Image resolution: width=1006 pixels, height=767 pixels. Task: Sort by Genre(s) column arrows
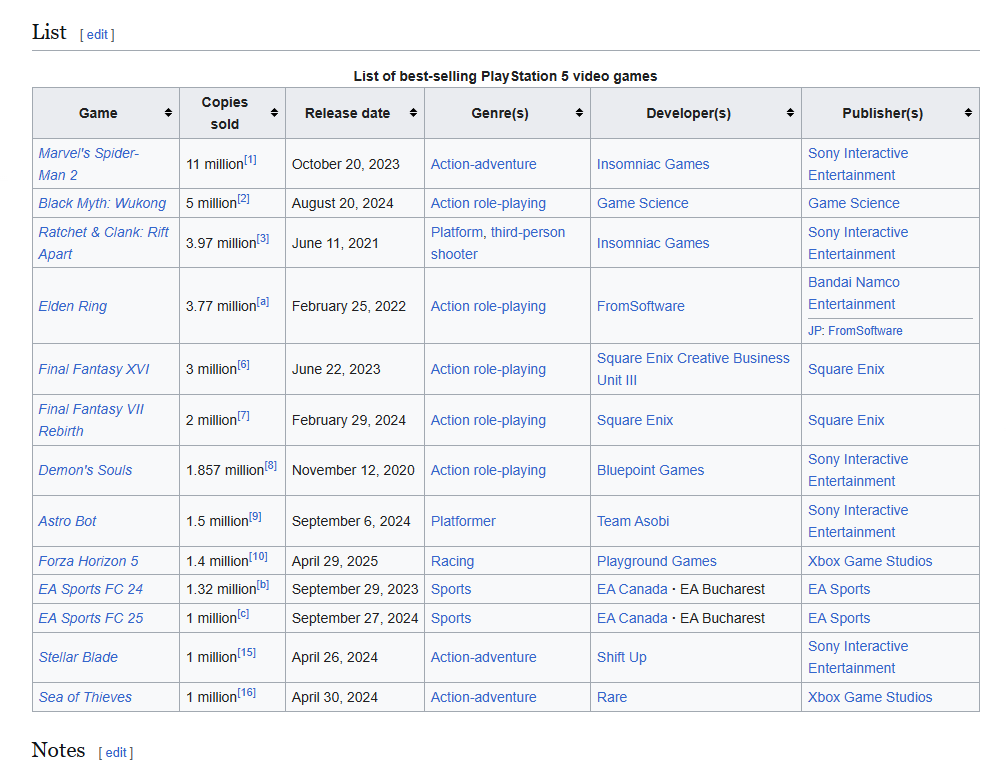pos(579,113)
